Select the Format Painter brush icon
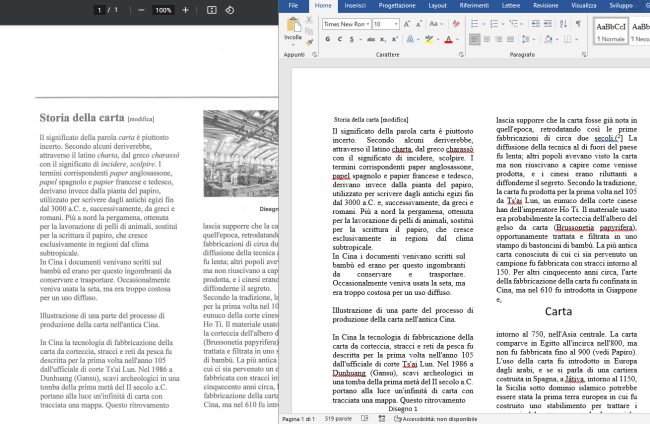650x424 pixels. click(309, 42)
